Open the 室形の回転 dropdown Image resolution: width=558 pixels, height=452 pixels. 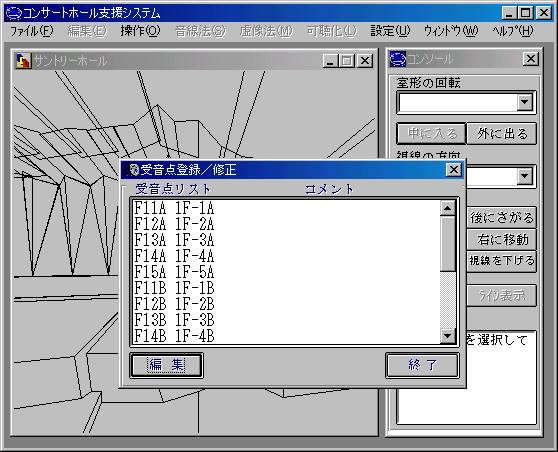click(x=525, y=103)
